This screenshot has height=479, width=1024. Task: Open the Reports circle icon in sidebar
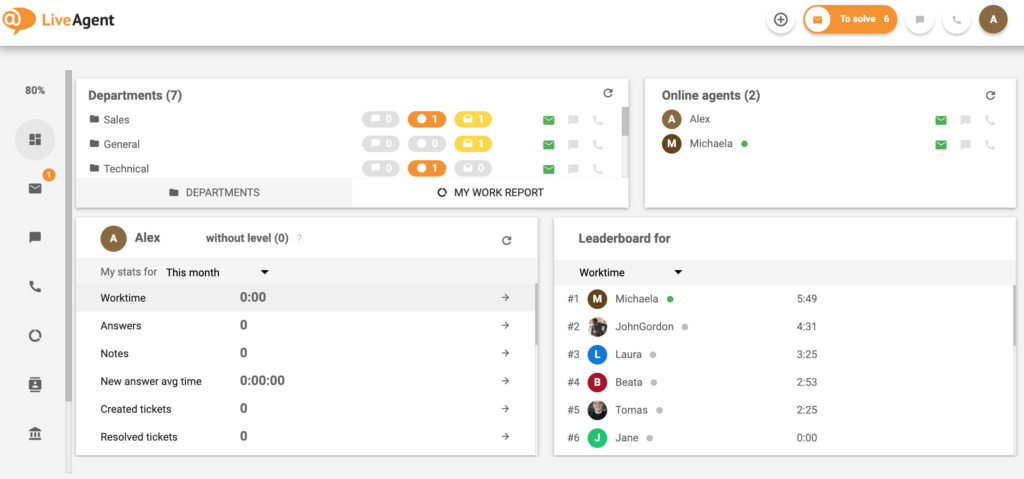pos(35,336)
